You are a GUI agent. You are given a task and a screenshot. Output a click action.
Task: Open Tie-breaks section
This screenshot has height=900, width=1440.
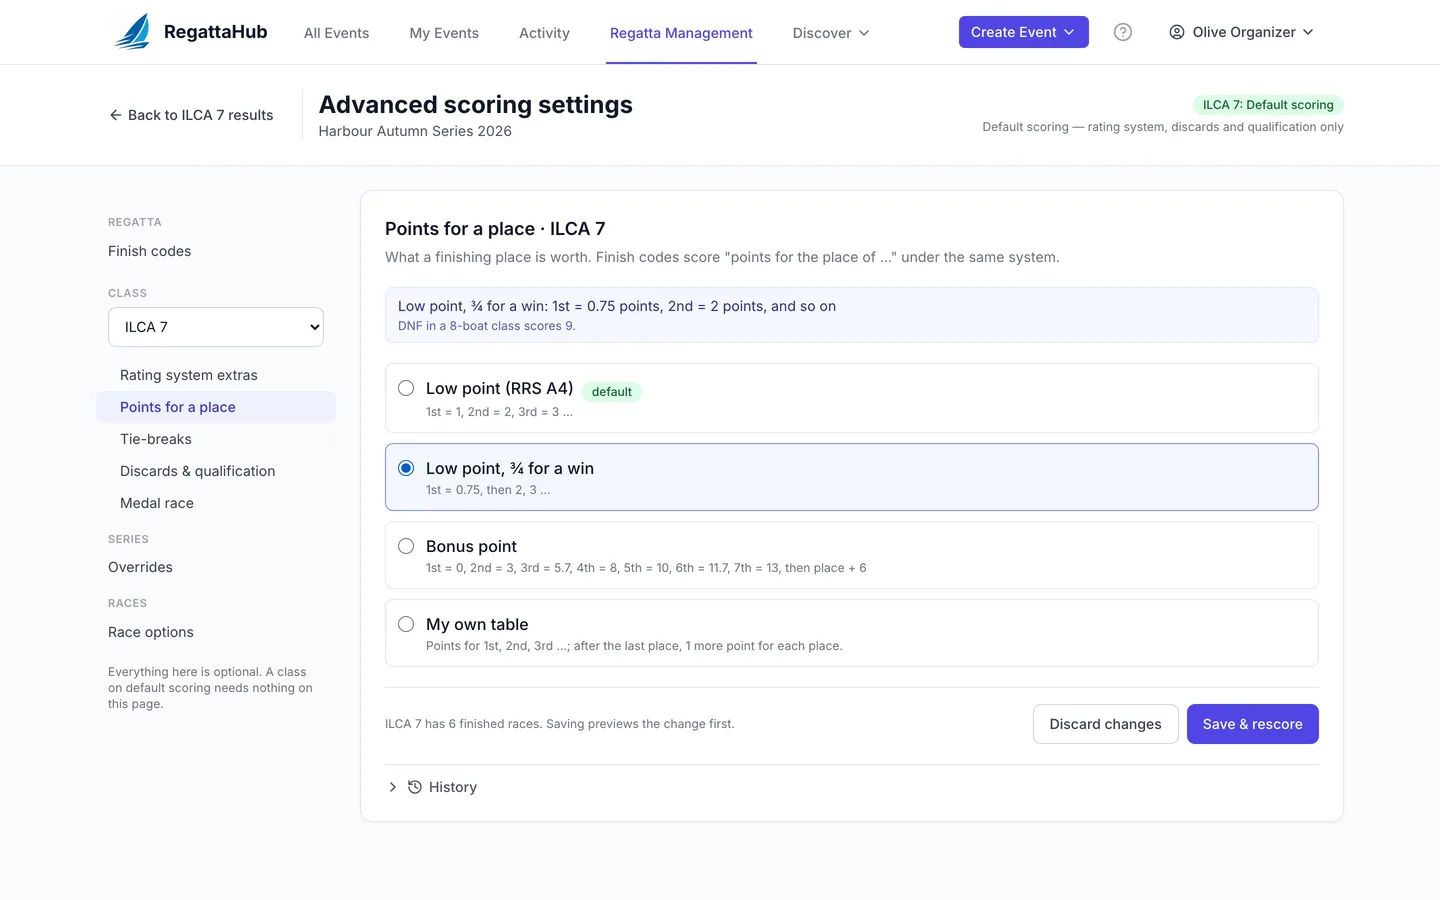tap(216, 439)
